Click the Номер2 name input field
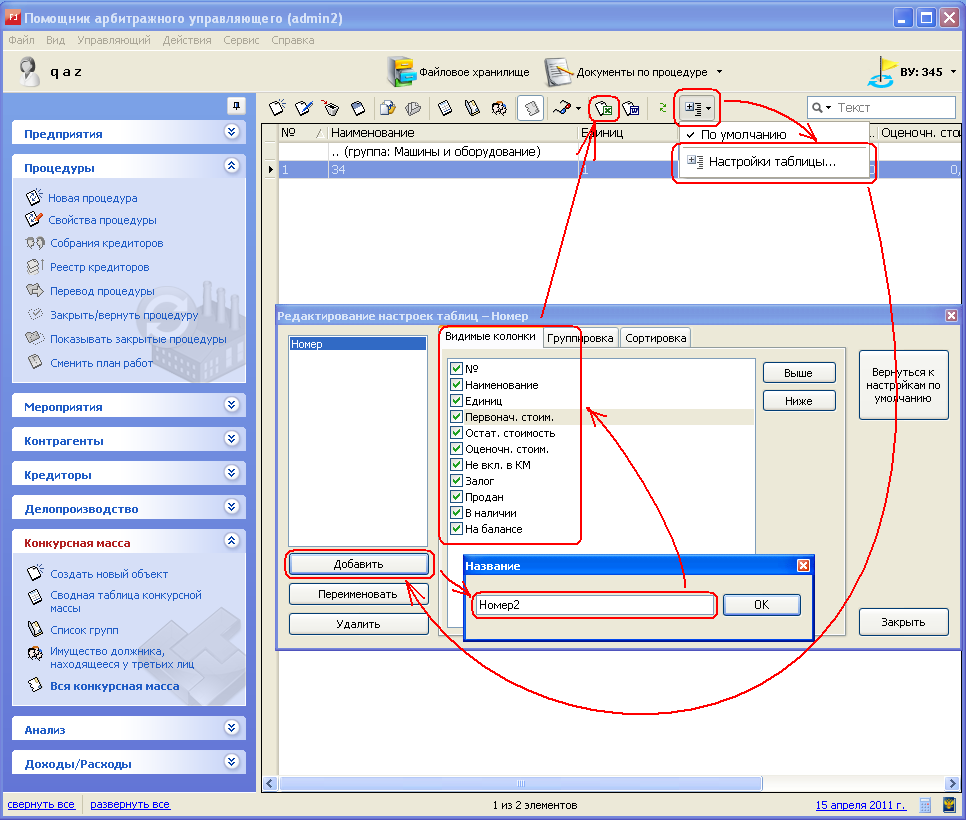 coord(594,605)
